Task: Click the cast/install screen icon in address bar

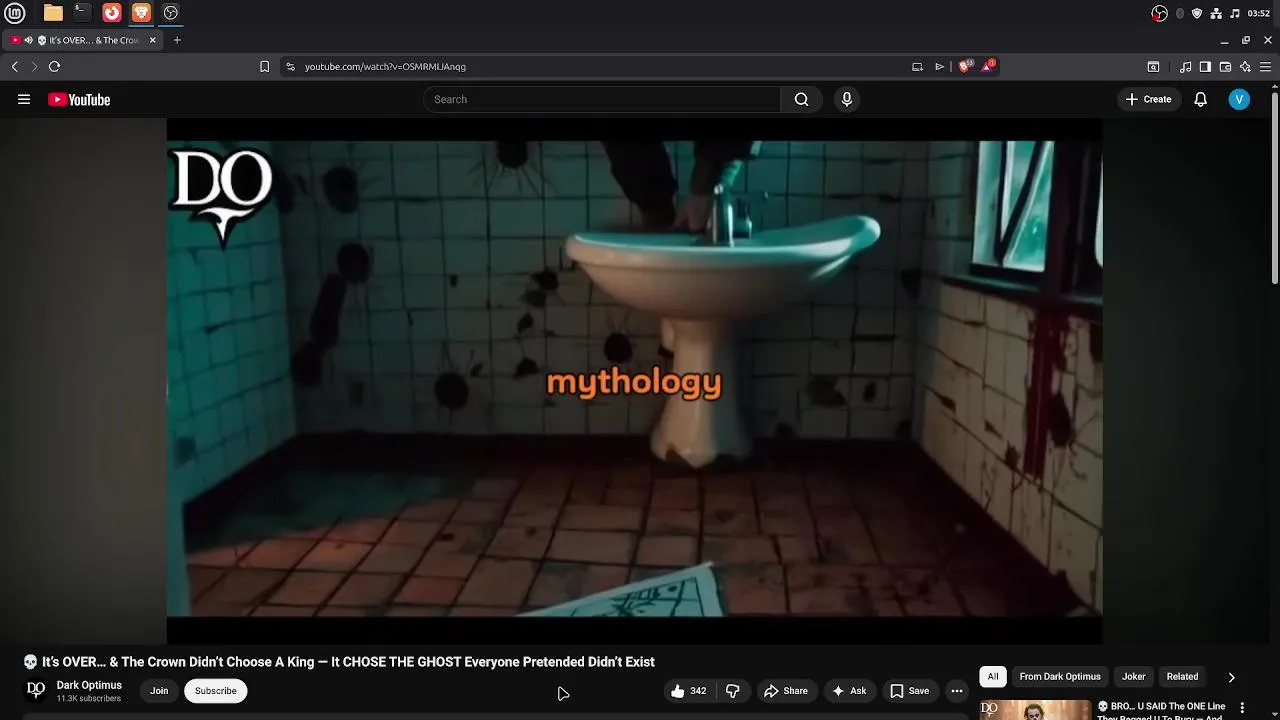Action: point(917,67)
